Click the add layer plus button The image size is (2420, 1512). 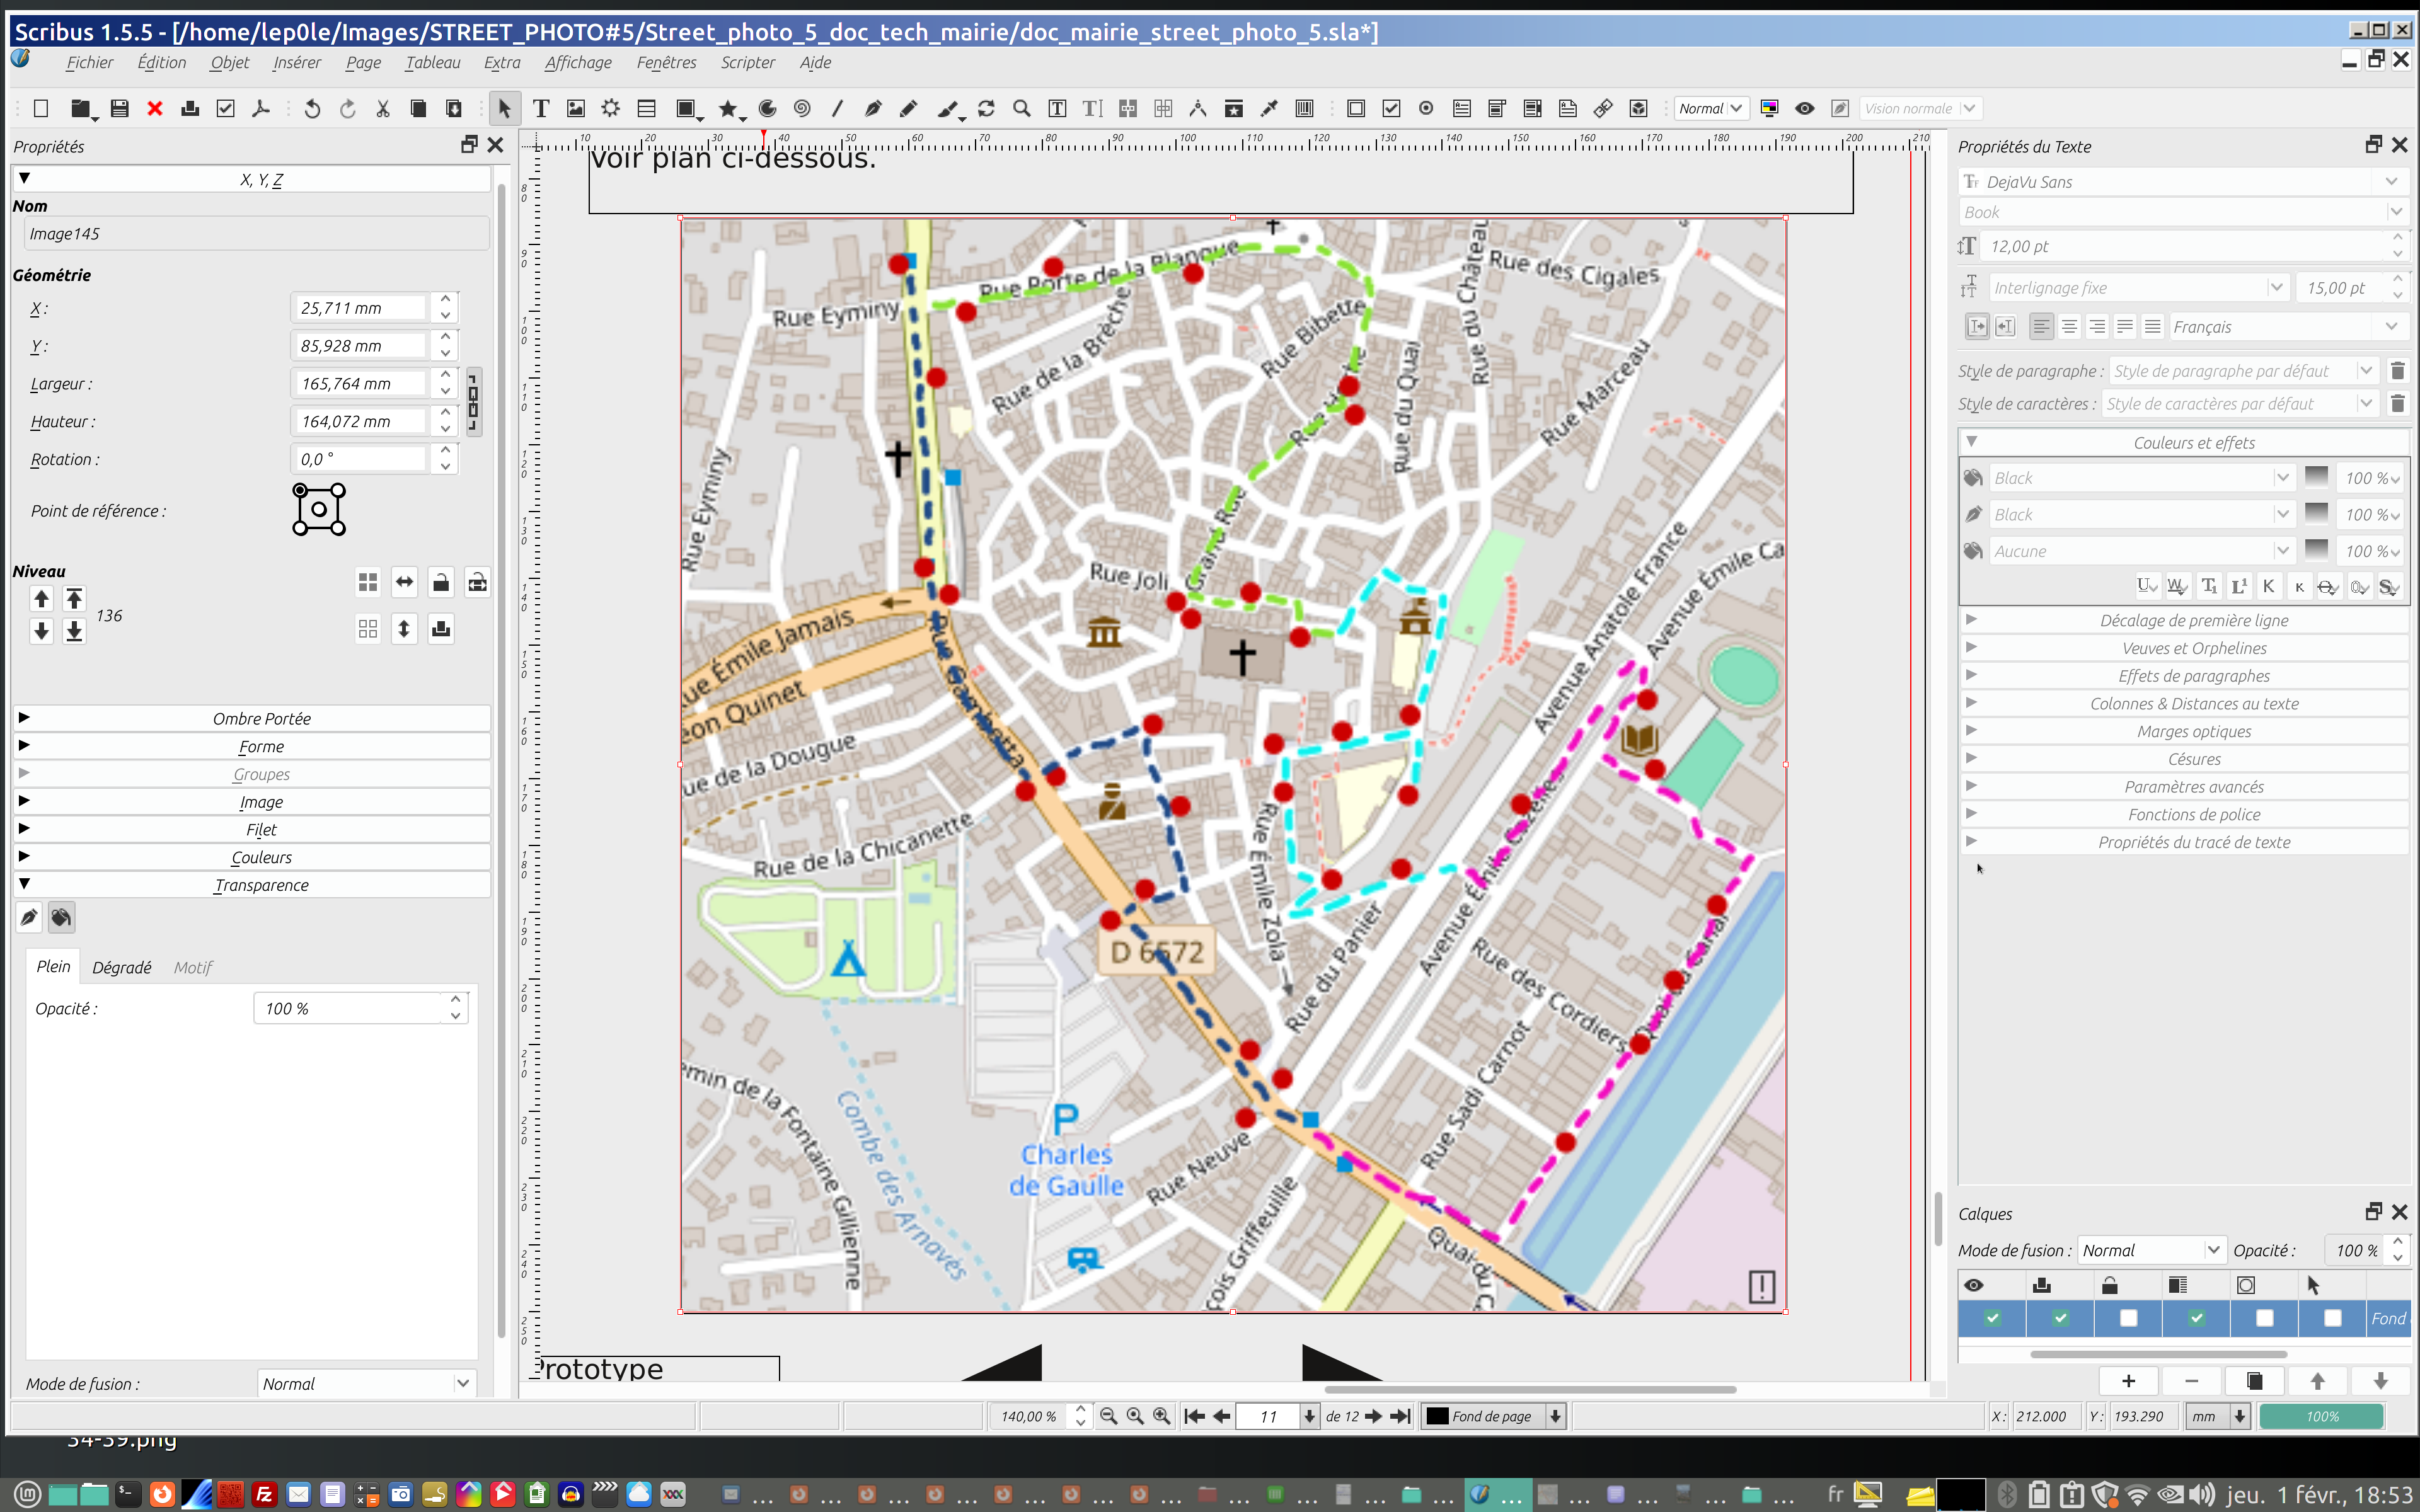[2128, 1381]
